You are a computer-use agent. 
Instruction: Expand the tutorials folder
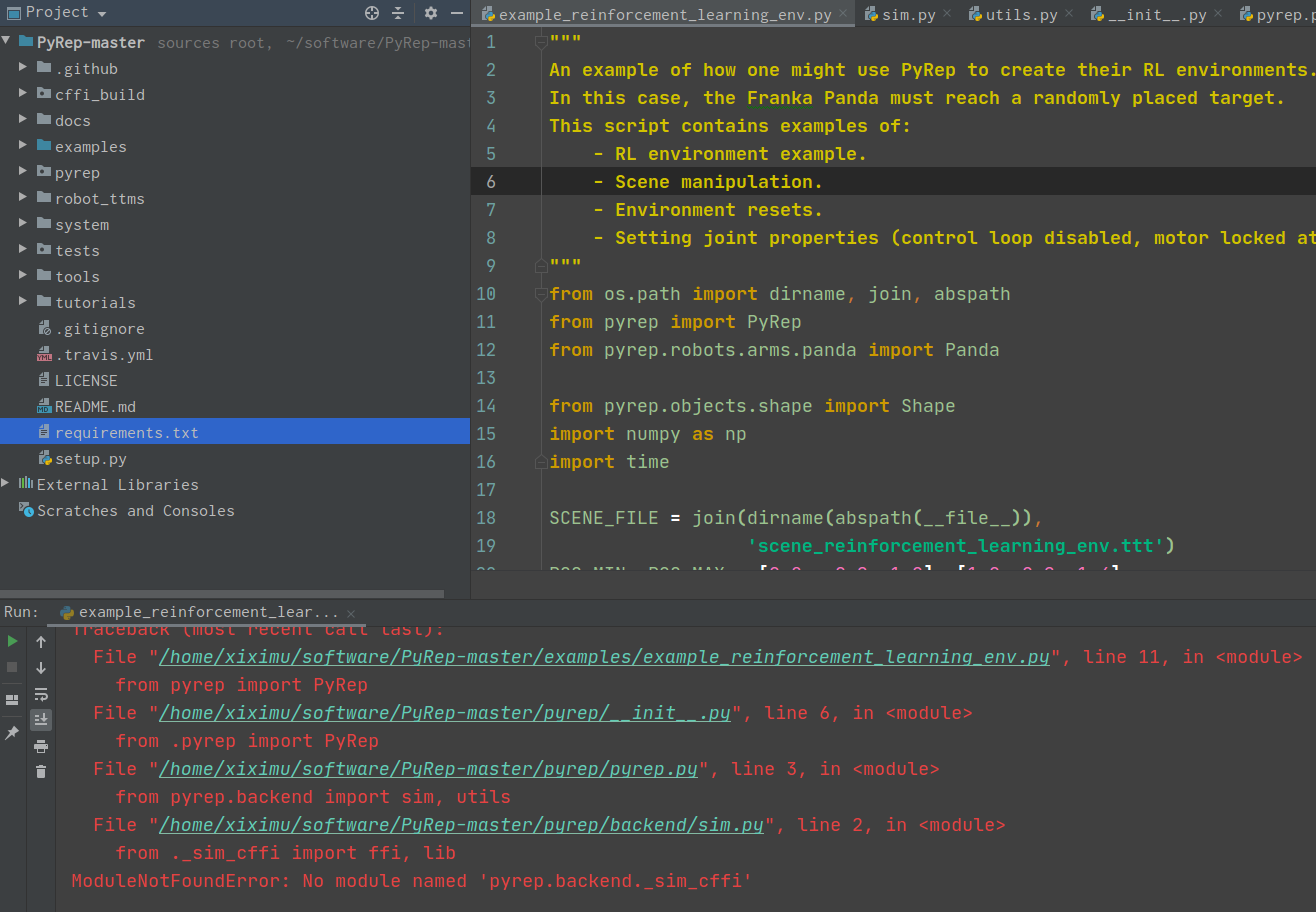(x=22, y=302)
